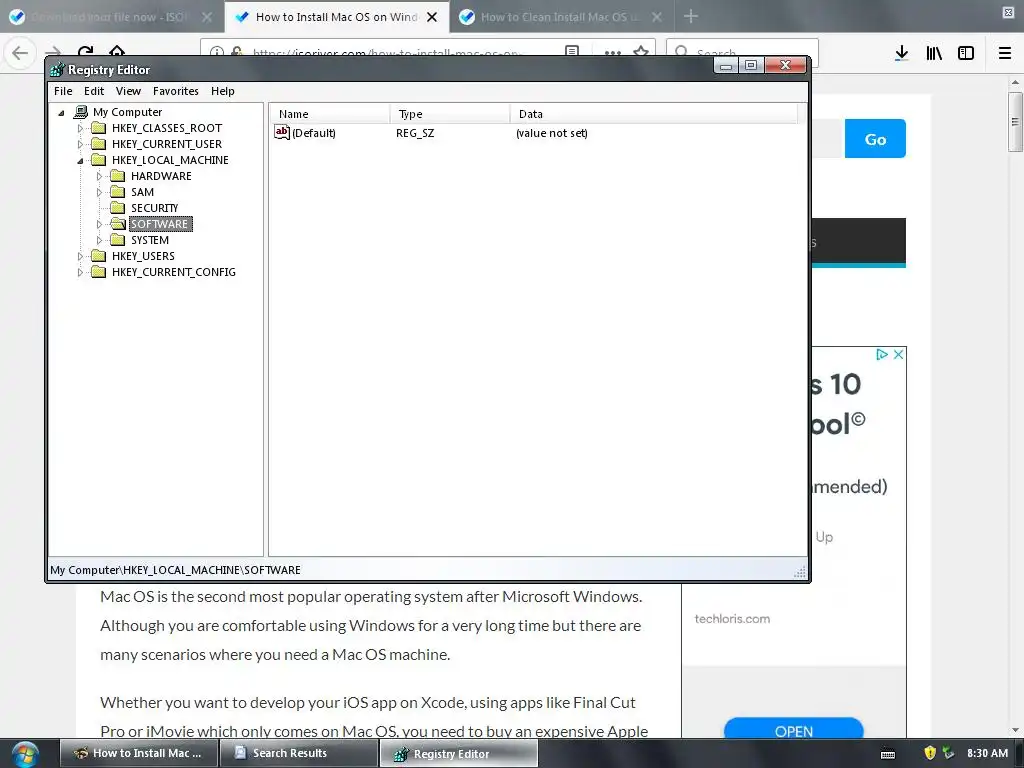
Task: Click the security shield tray icon
Action: coord(930,753)
